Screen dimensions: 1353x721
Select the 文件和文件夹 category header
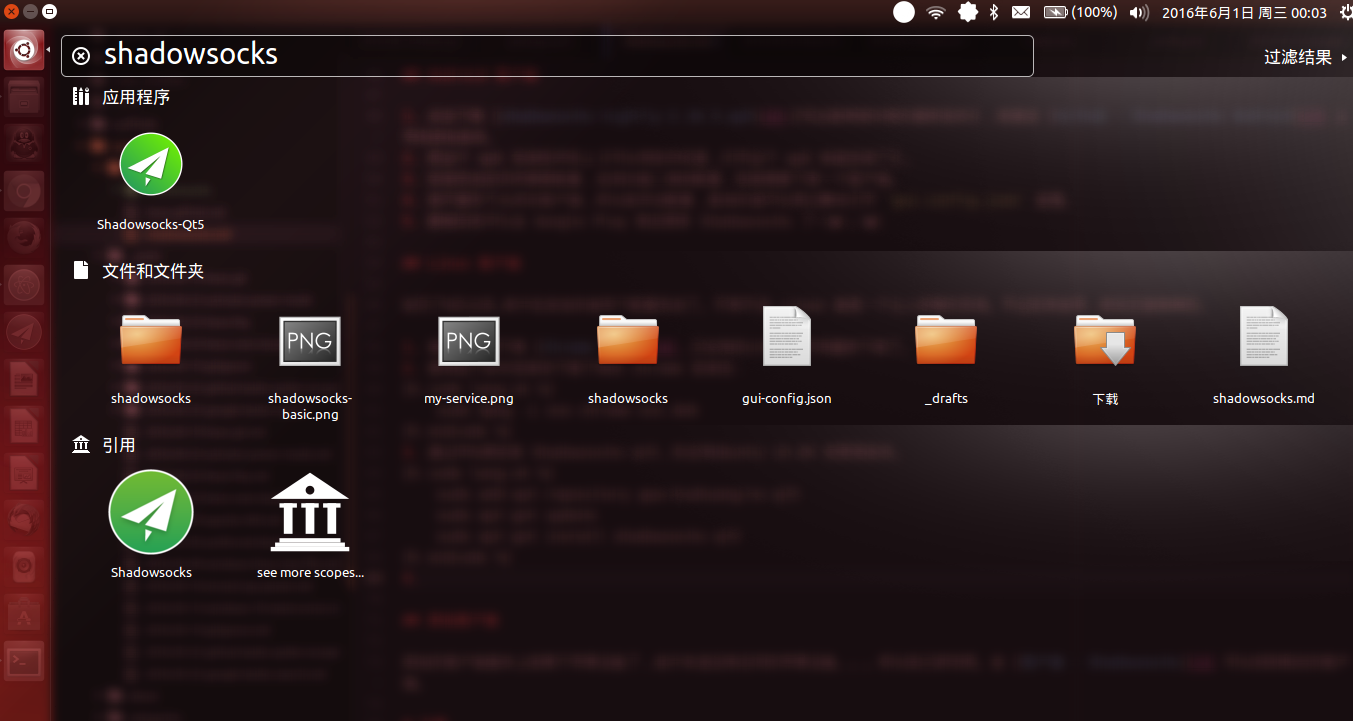click(x=138, y=270)
